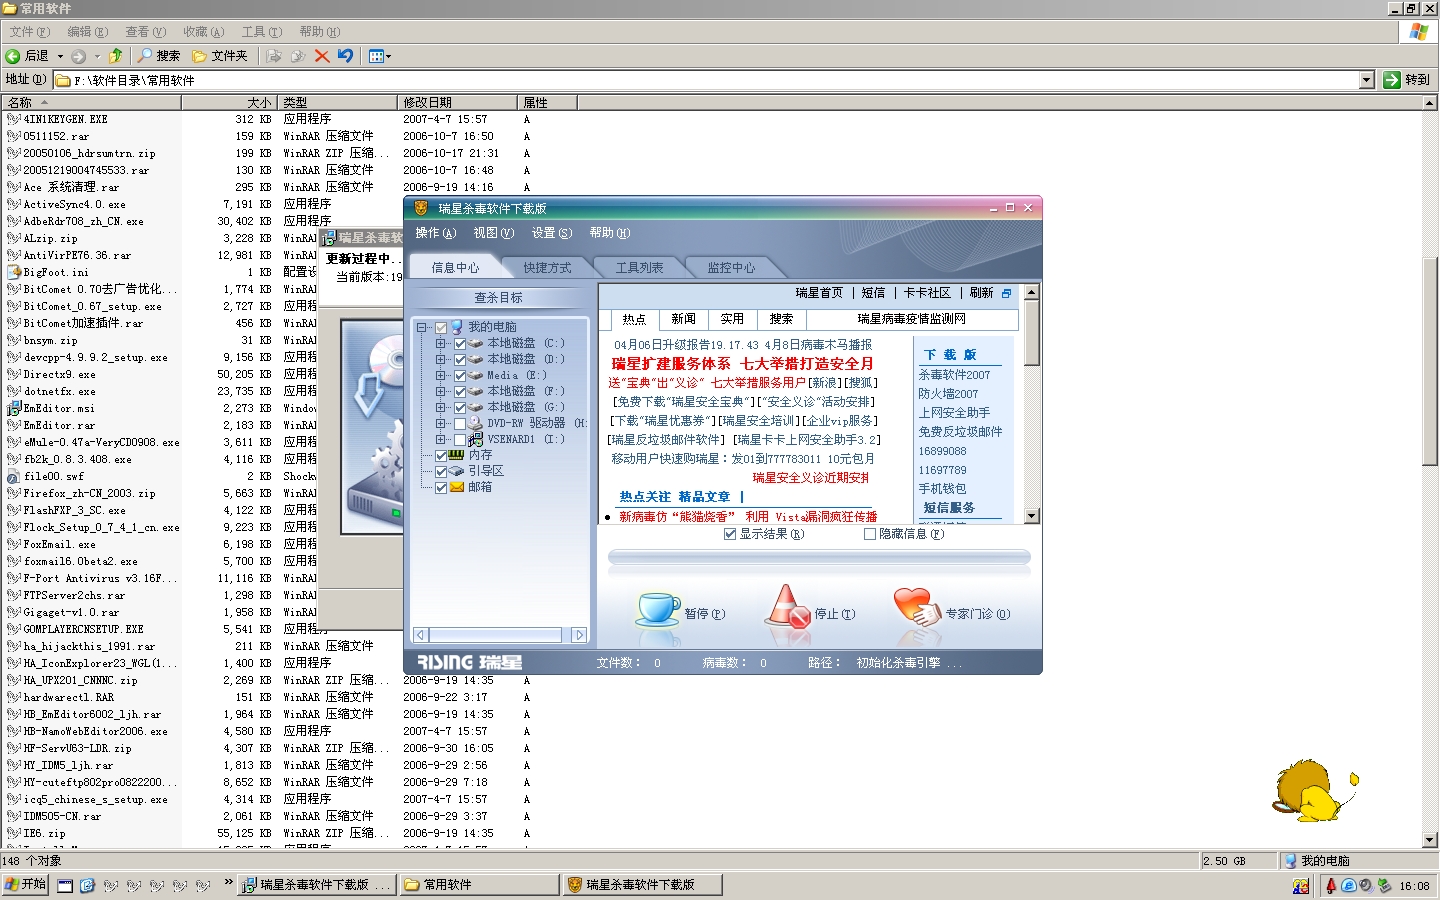Screen dimensions: 1440x900
Task: Click the blue Undo arrow toolbar icon
Action: coord(346,56)
